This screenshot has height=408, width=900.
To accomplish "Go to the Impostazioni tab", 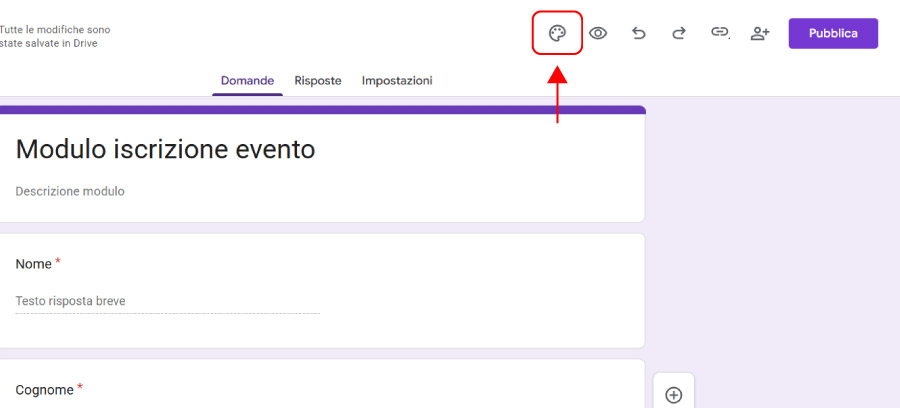I will coord(397,81).
